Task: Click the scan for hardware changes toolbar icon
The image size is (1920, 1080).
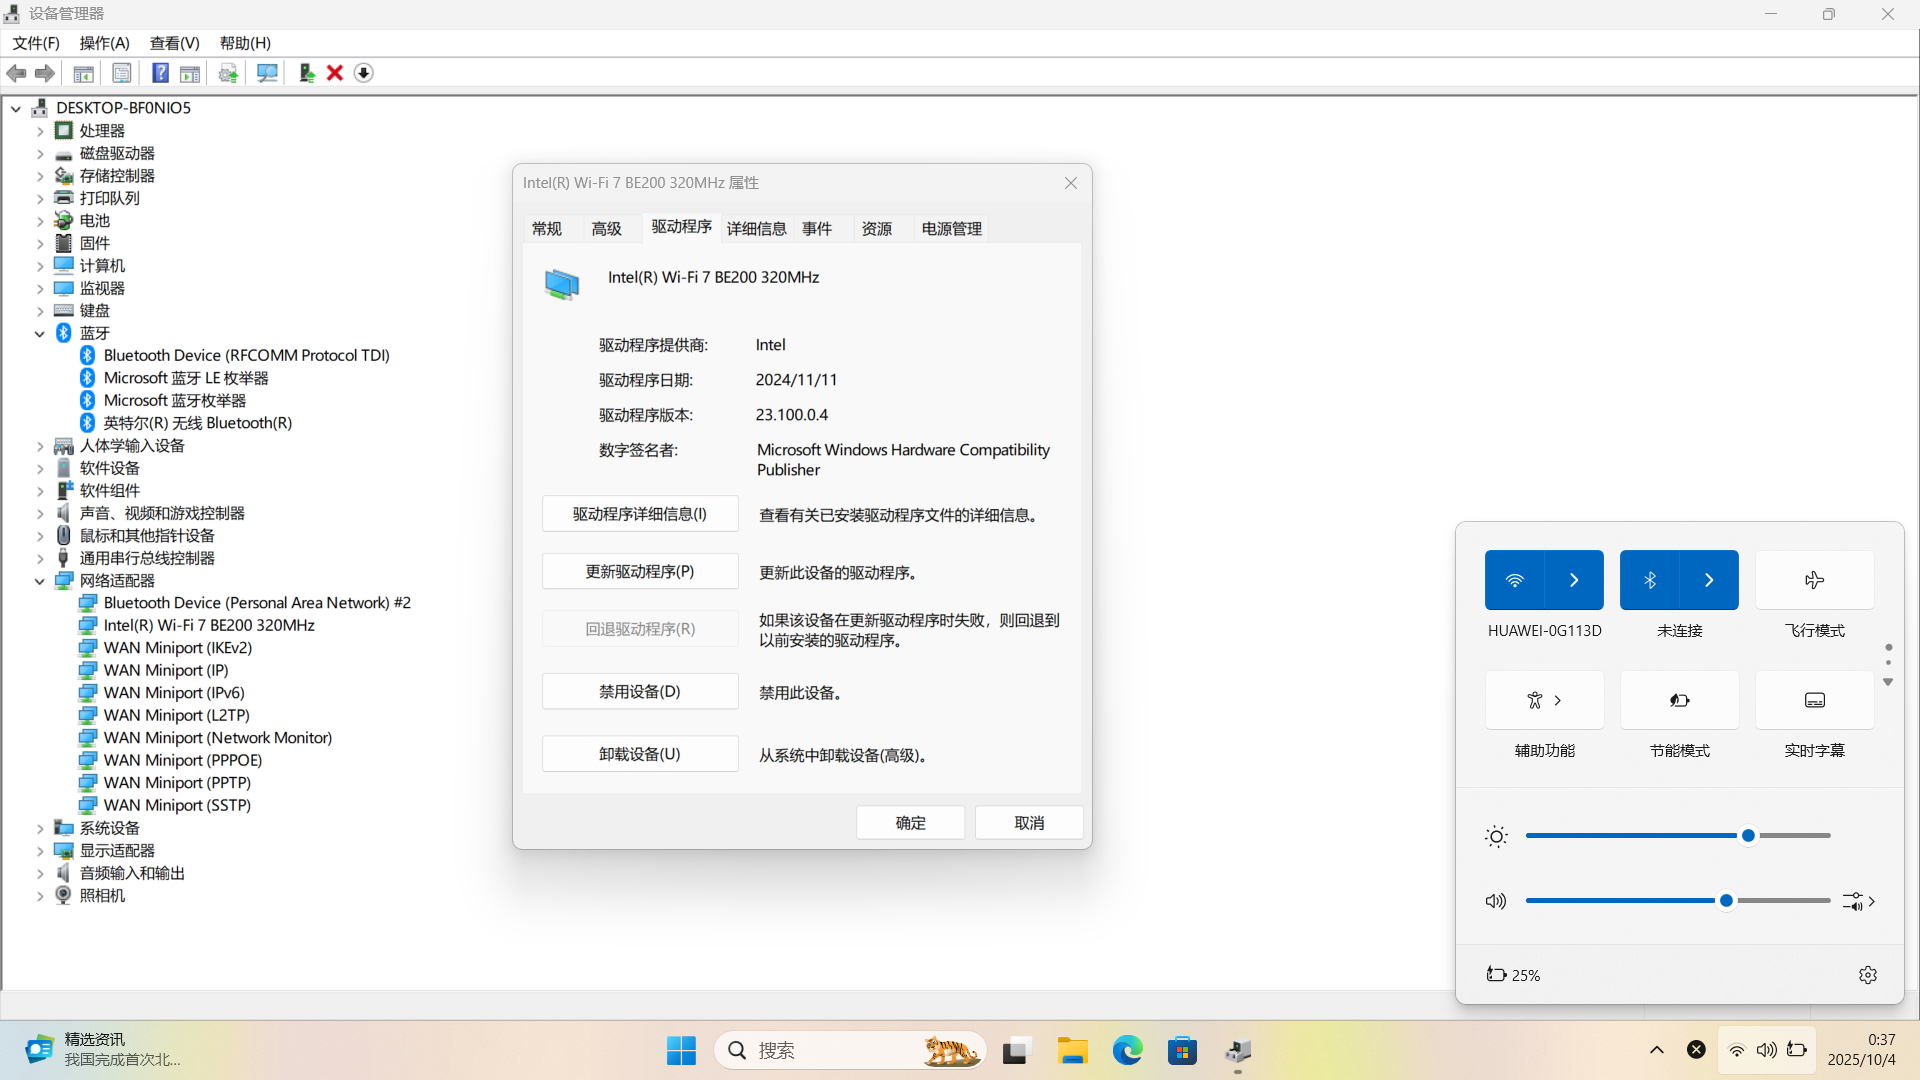Action: 267,73
